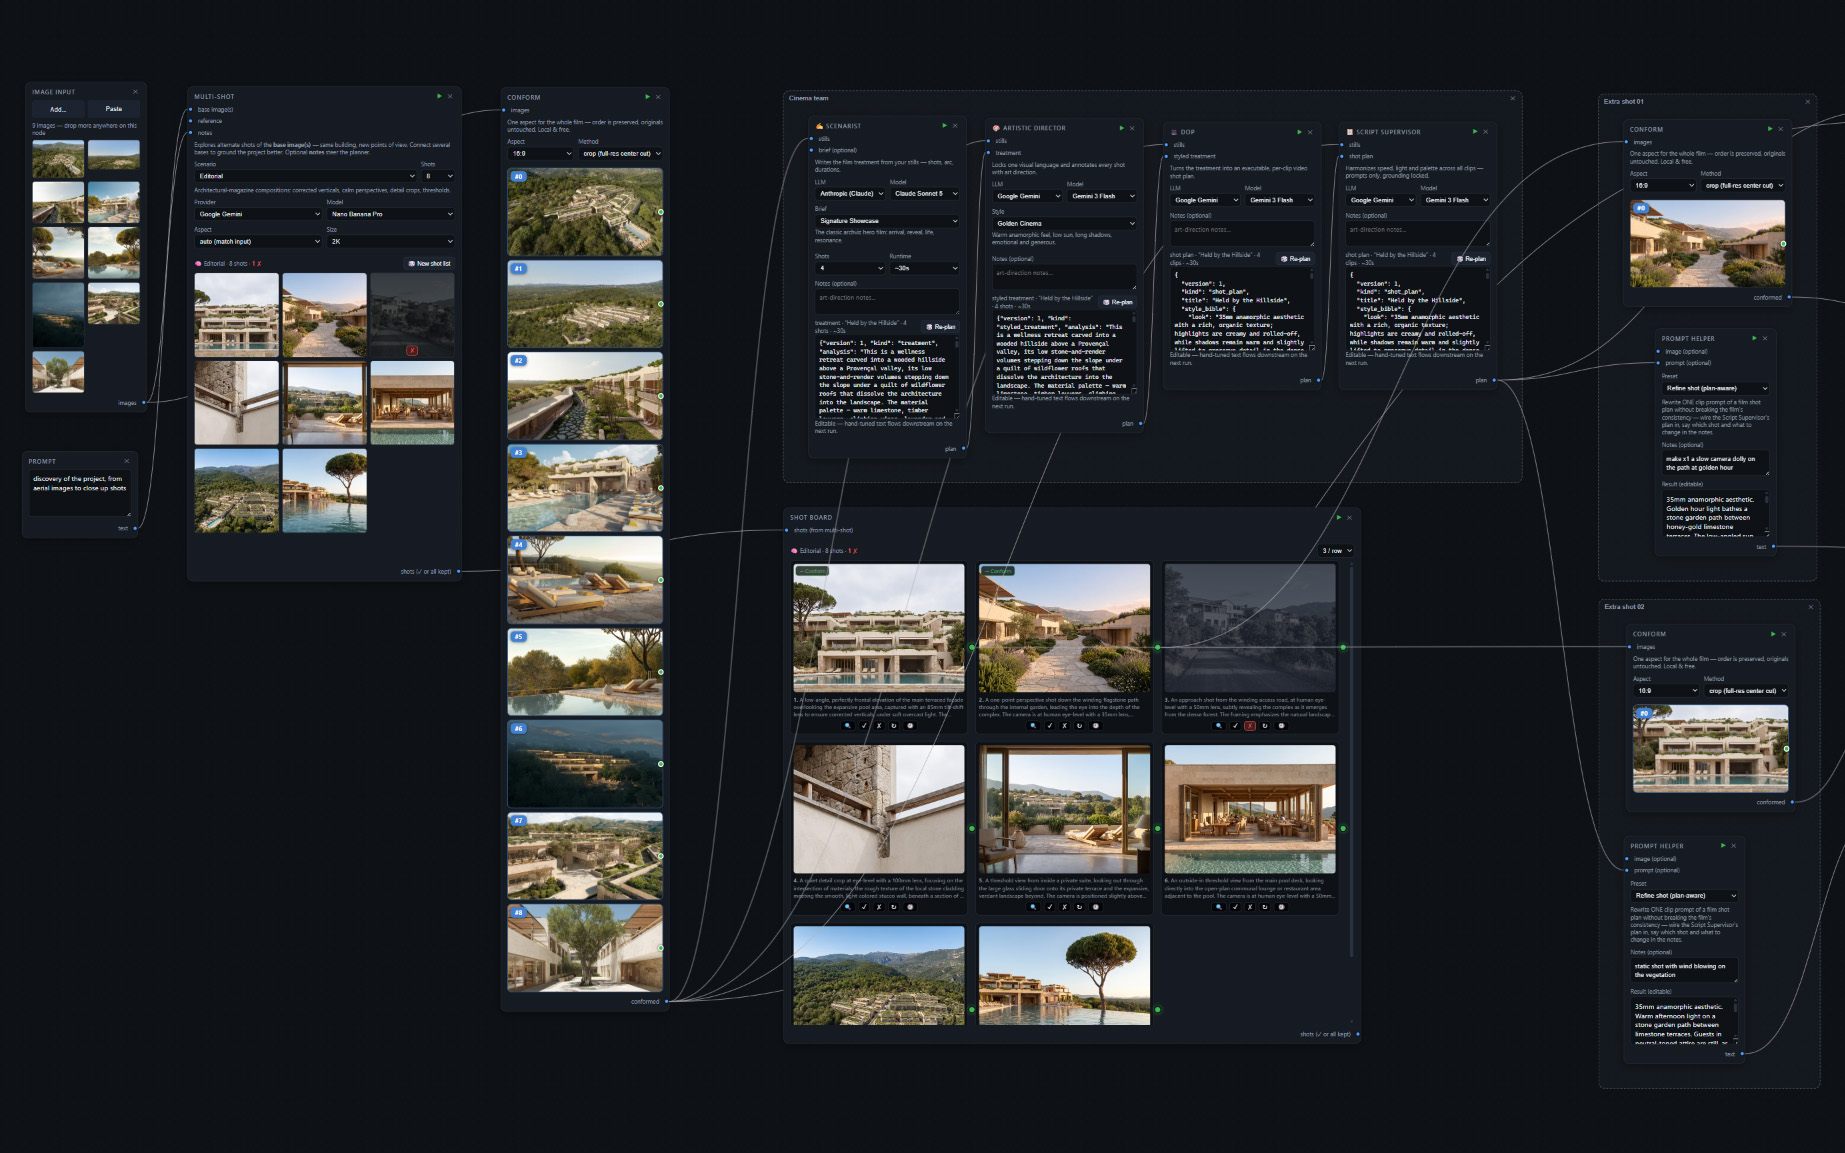Click the Prompt node text area
This screenshot has width=1845, height=1153.
[x=80, y=493]
